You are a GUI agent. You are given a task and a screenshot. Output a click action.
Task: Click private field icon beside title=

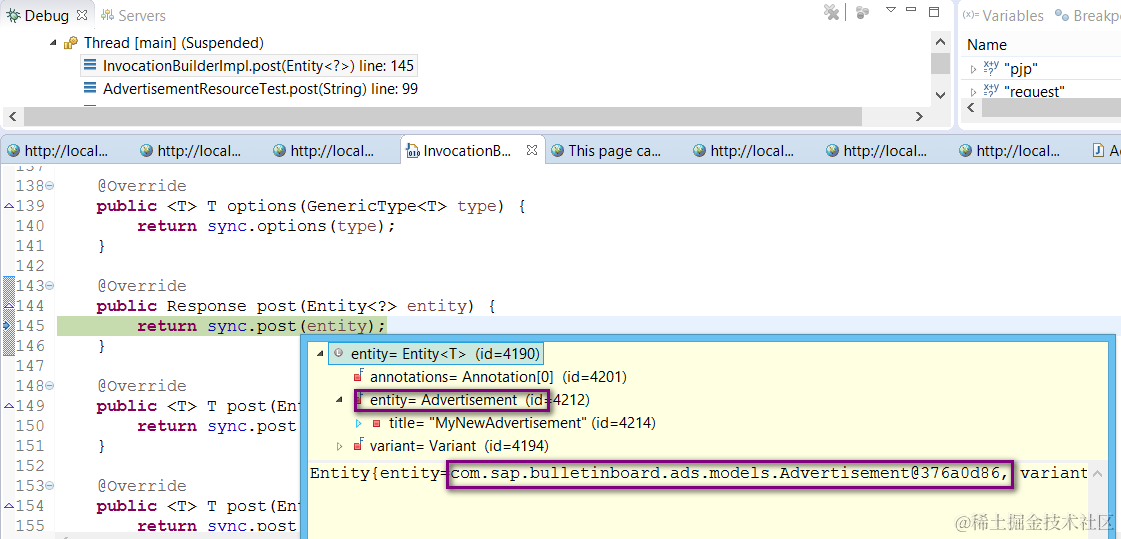click(x=377, y=423)
